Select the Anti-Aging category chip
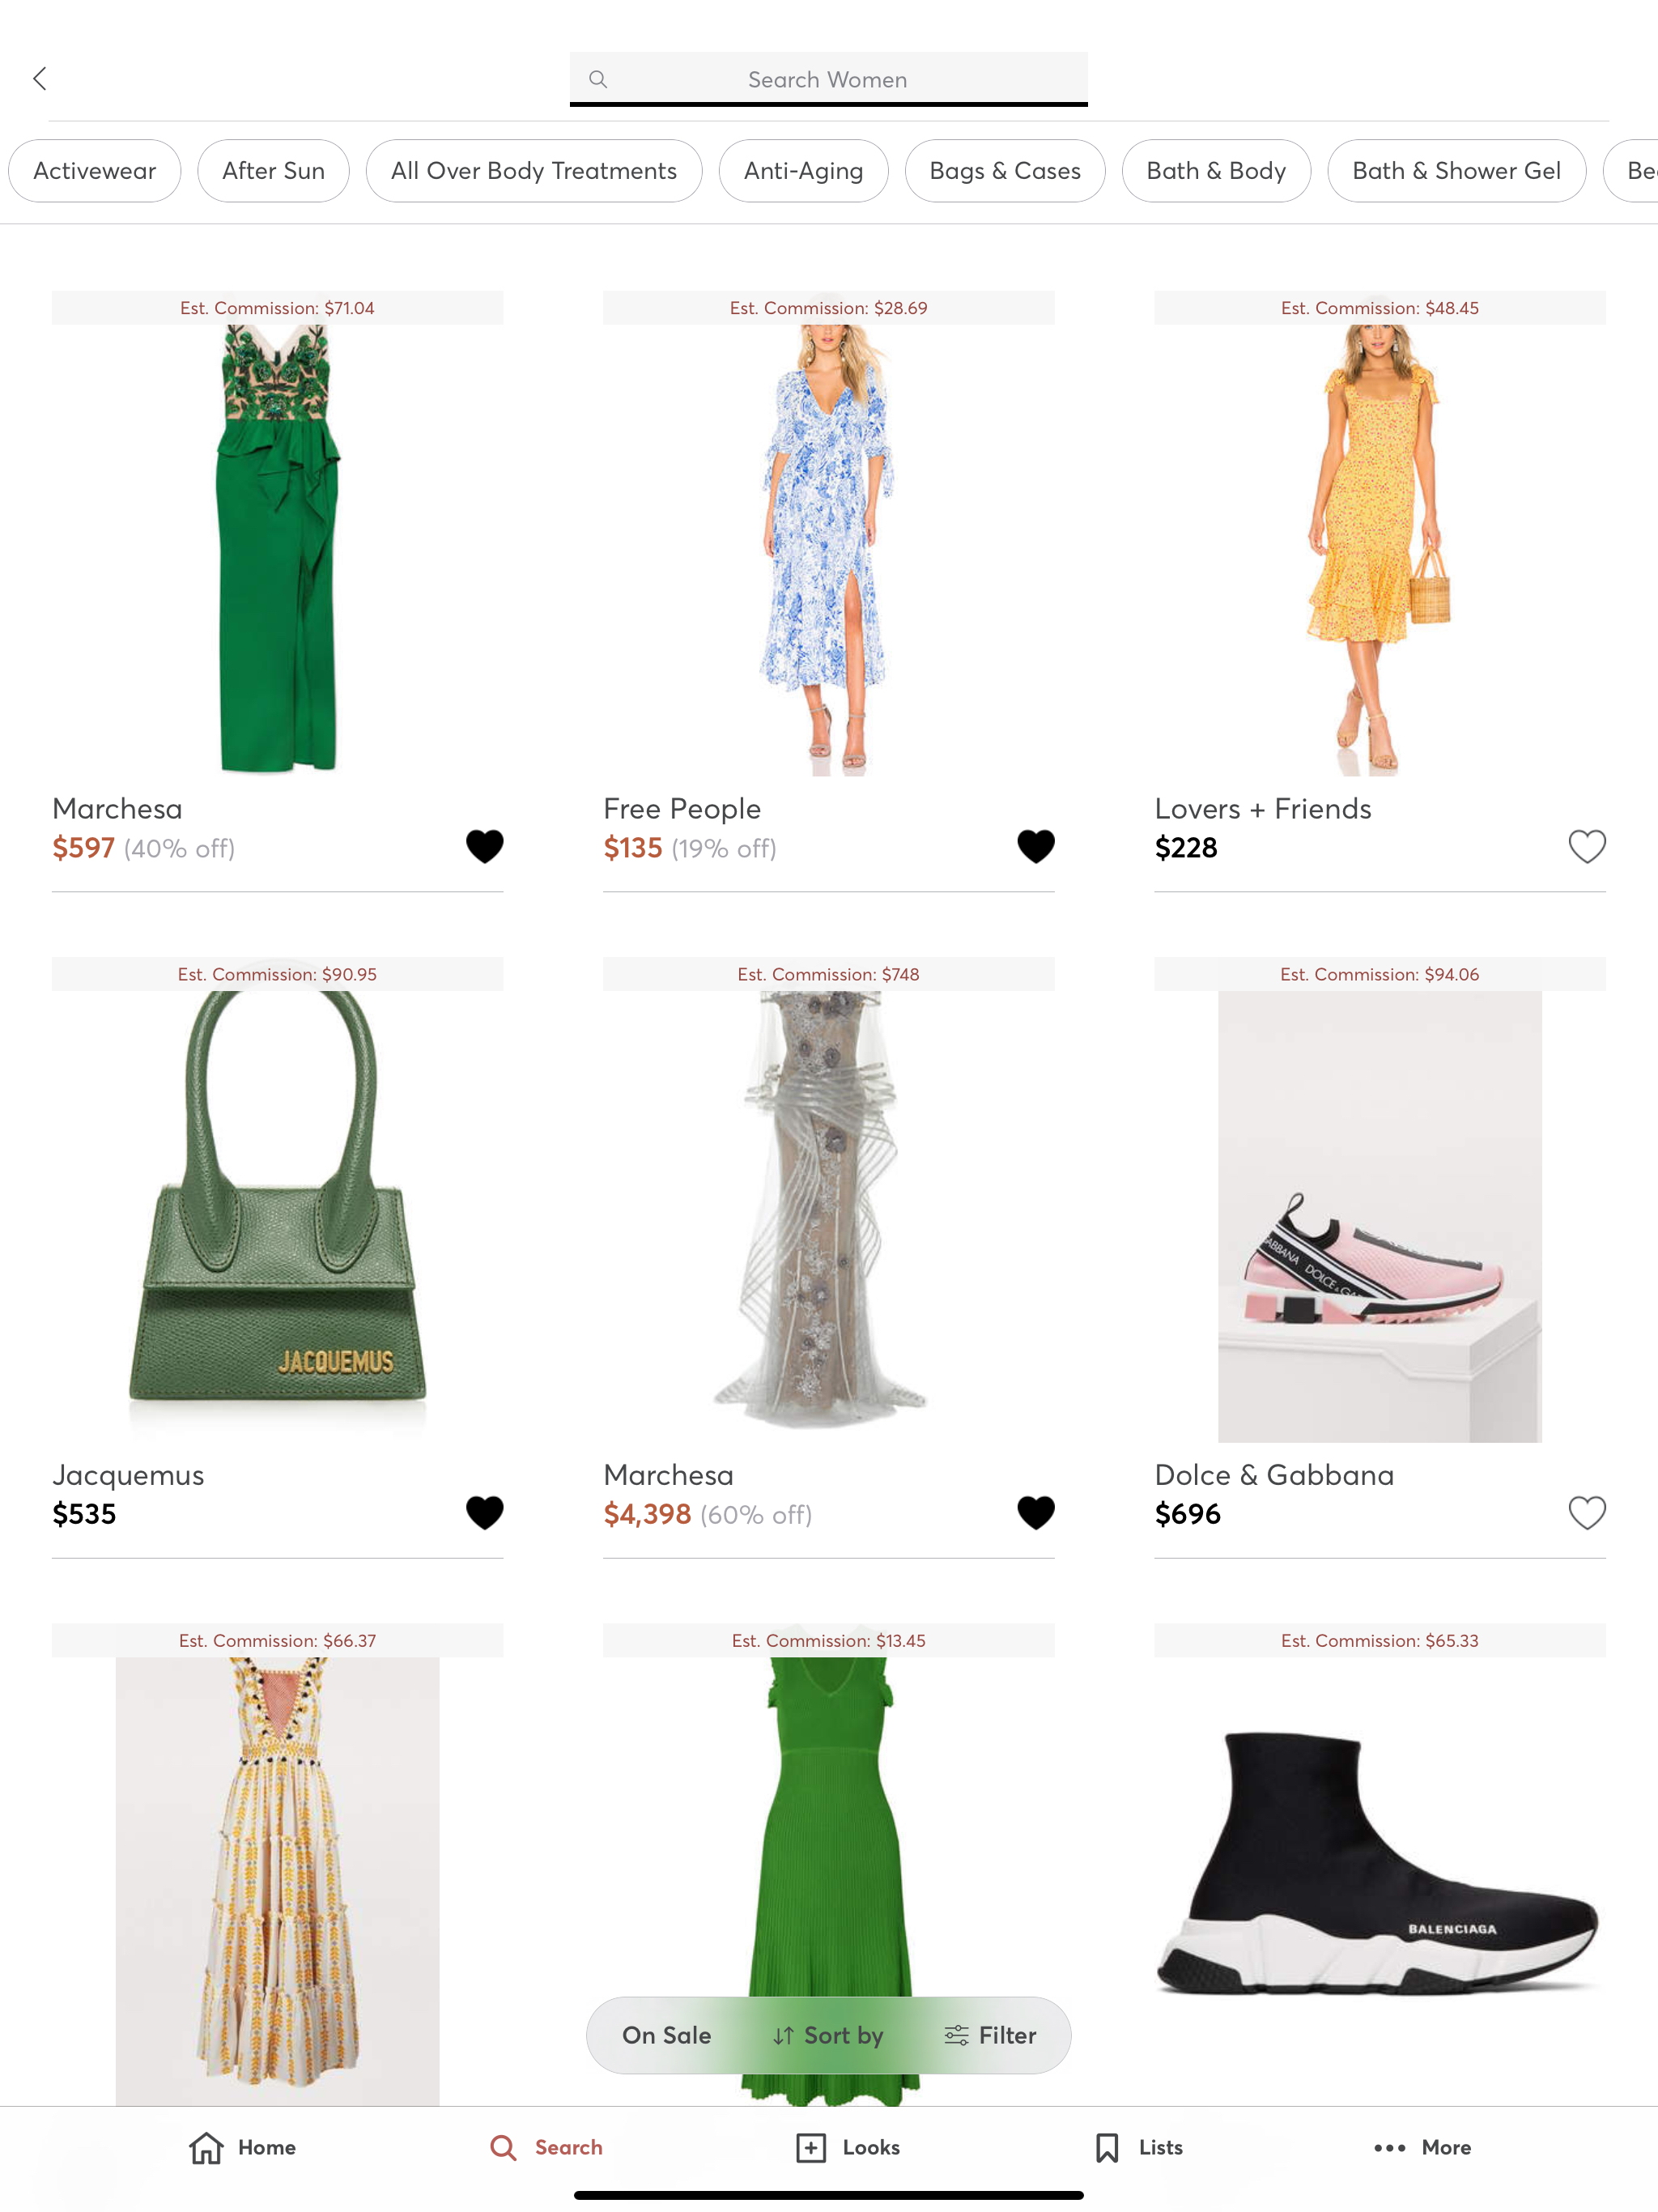 (803, 171)
